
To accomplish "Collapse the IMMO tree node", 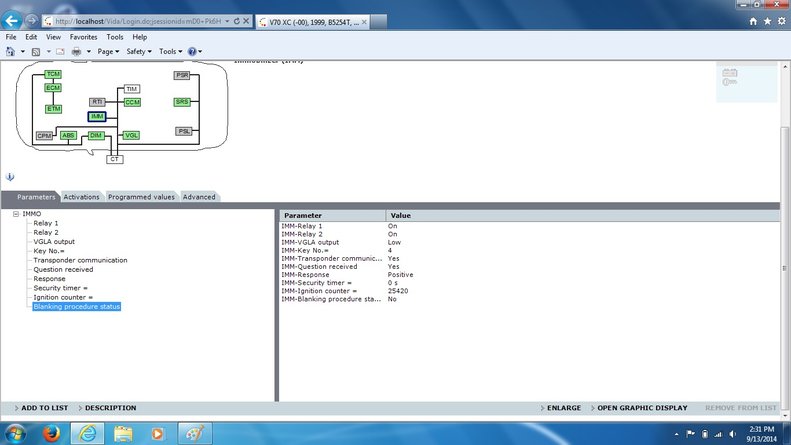I will pos(16,214).
